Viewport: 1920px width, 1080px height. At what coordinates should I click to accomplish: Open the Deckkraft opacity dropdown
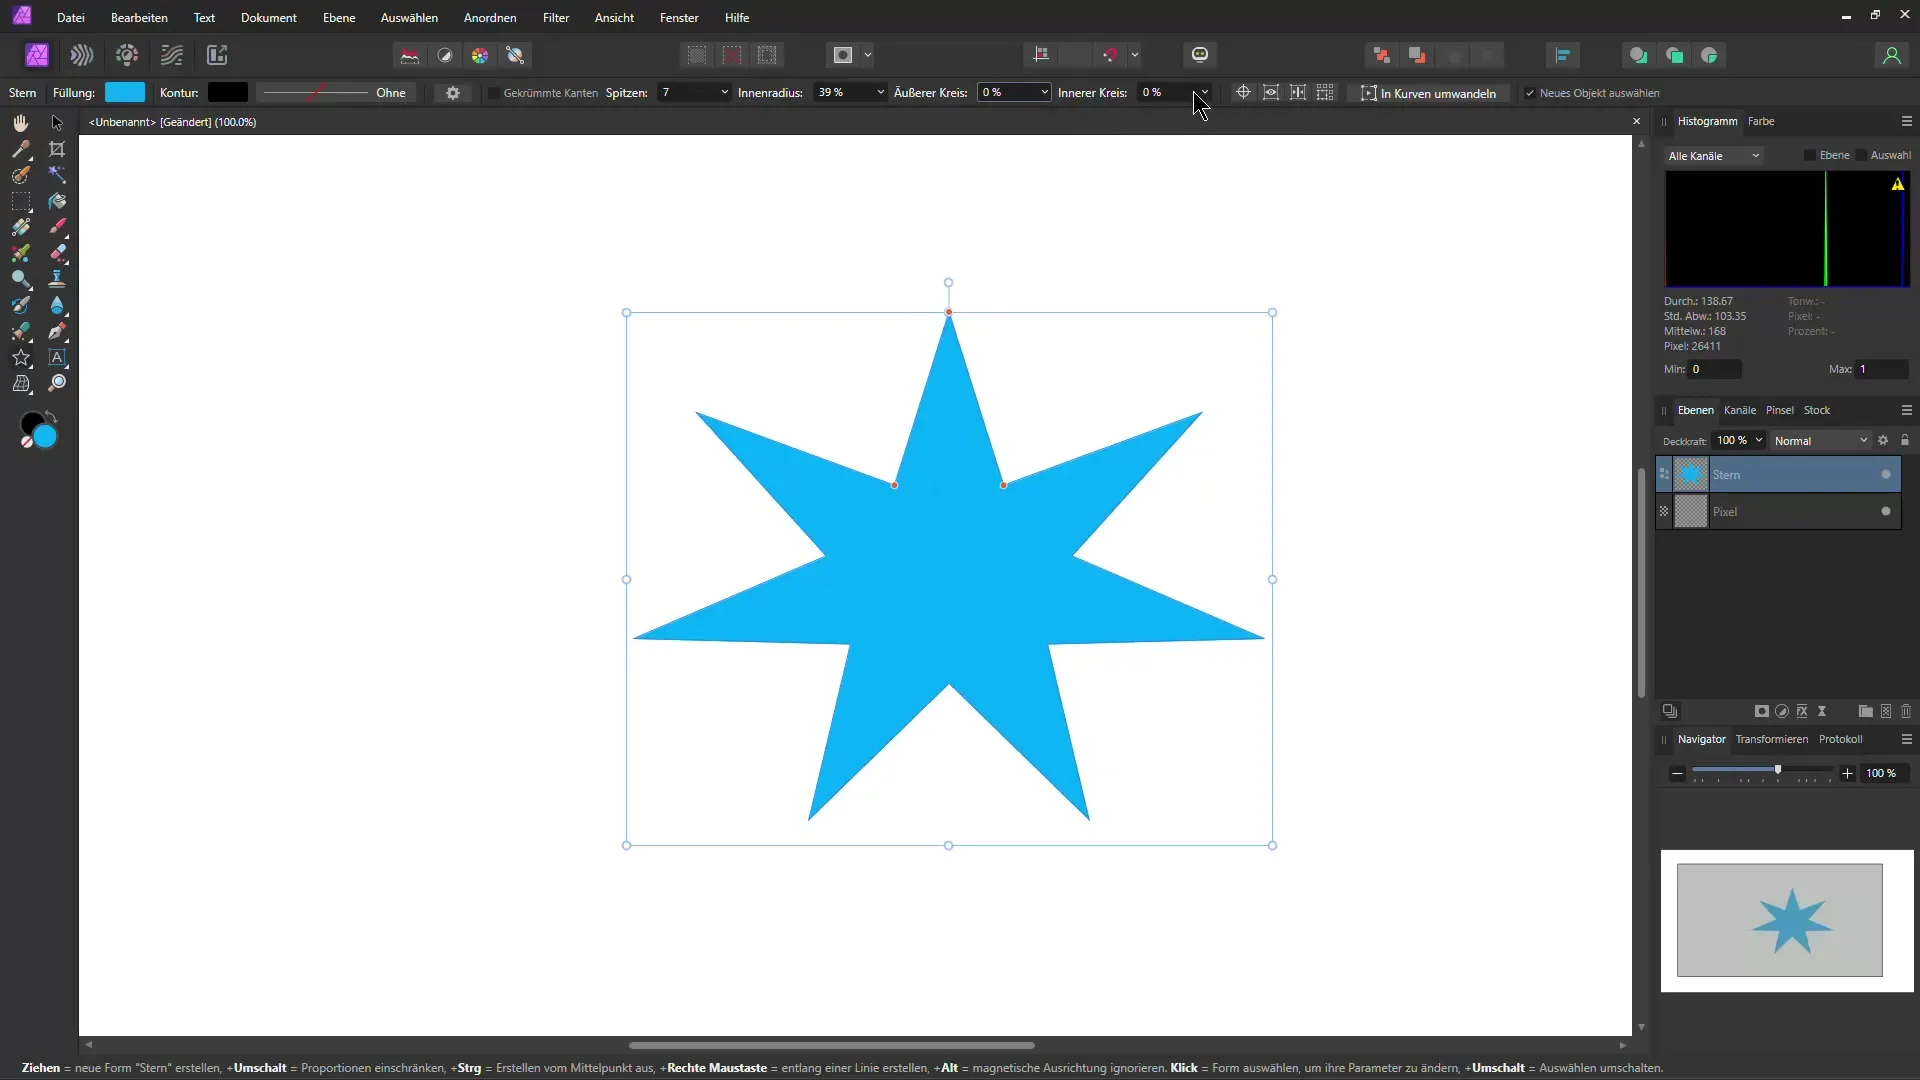[1759, 440]
